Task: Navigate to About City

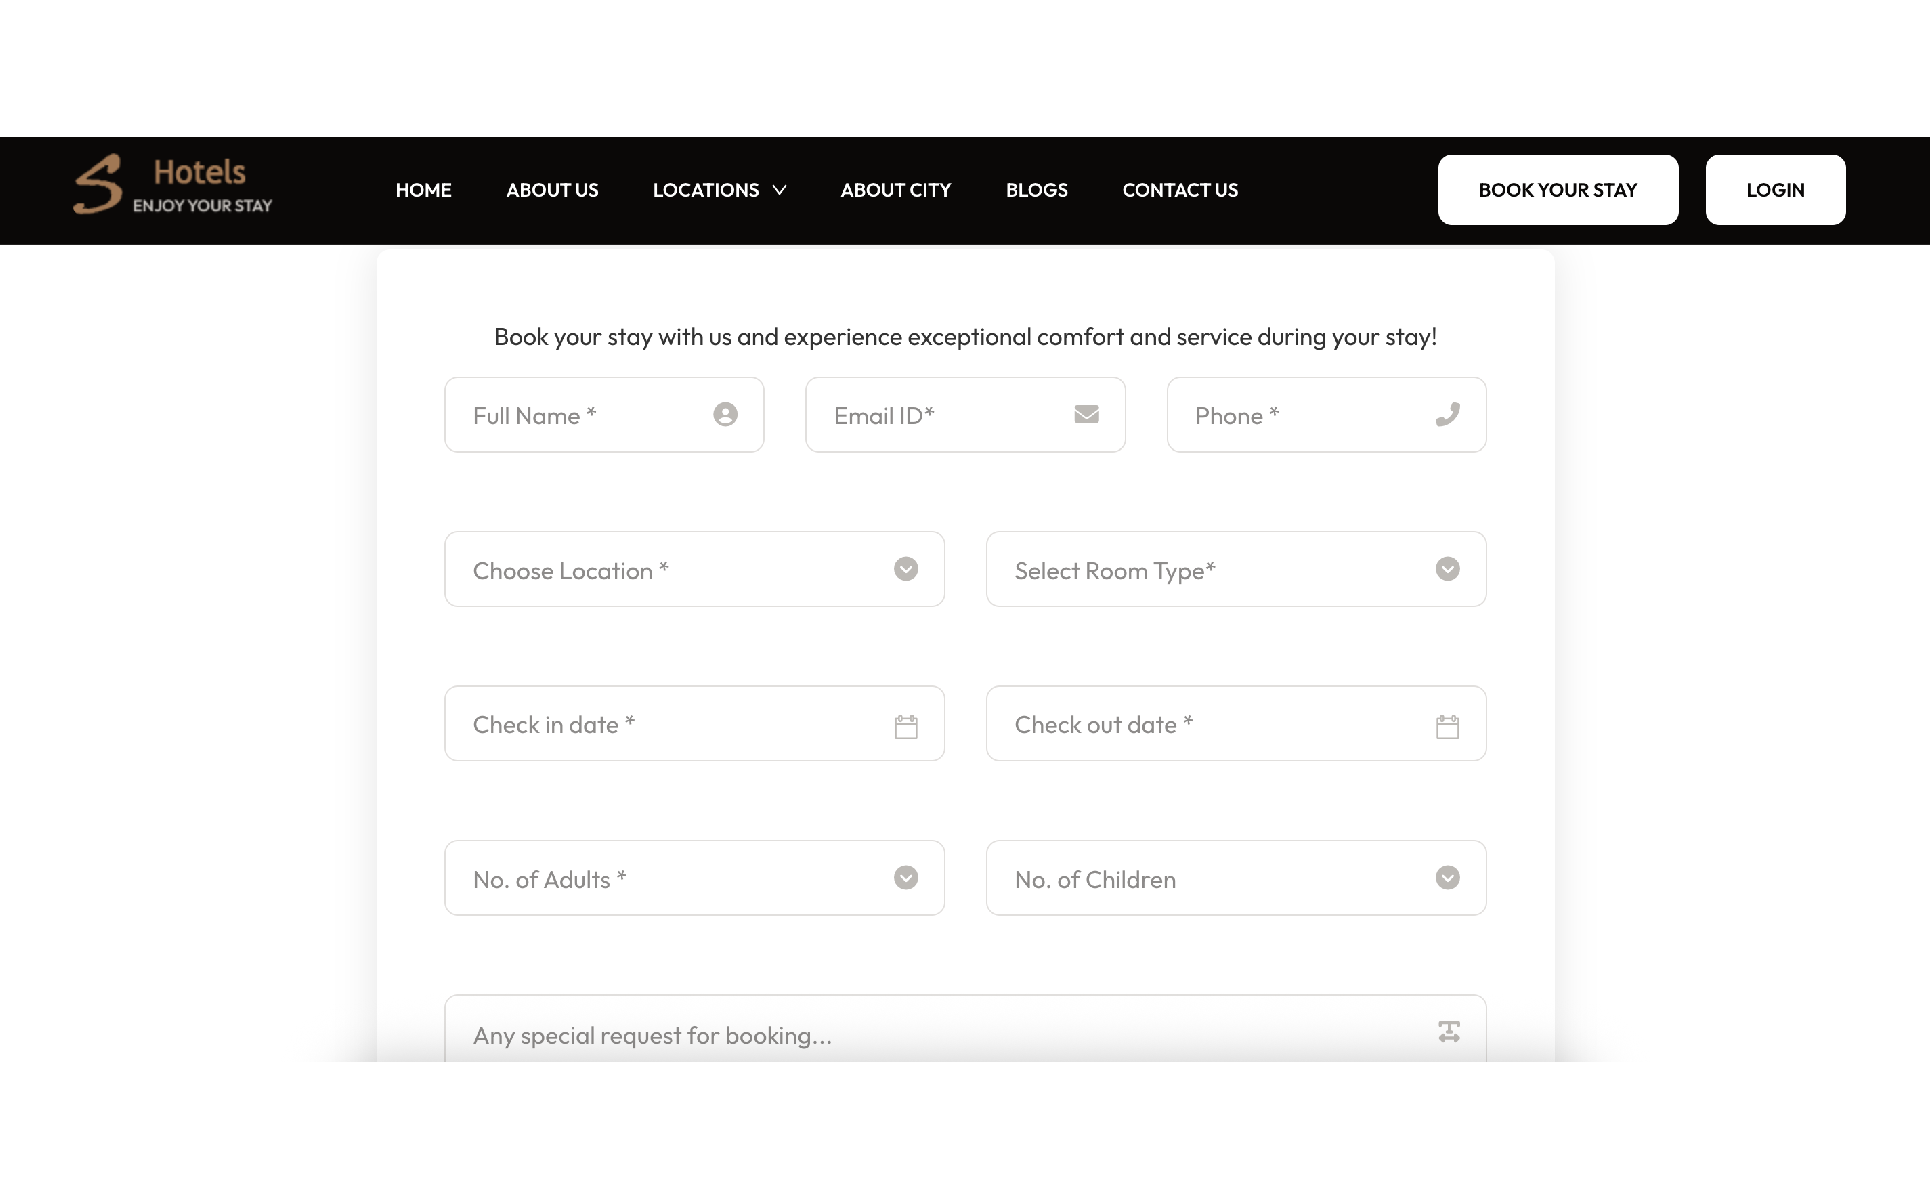Action: tap(895, 190)
